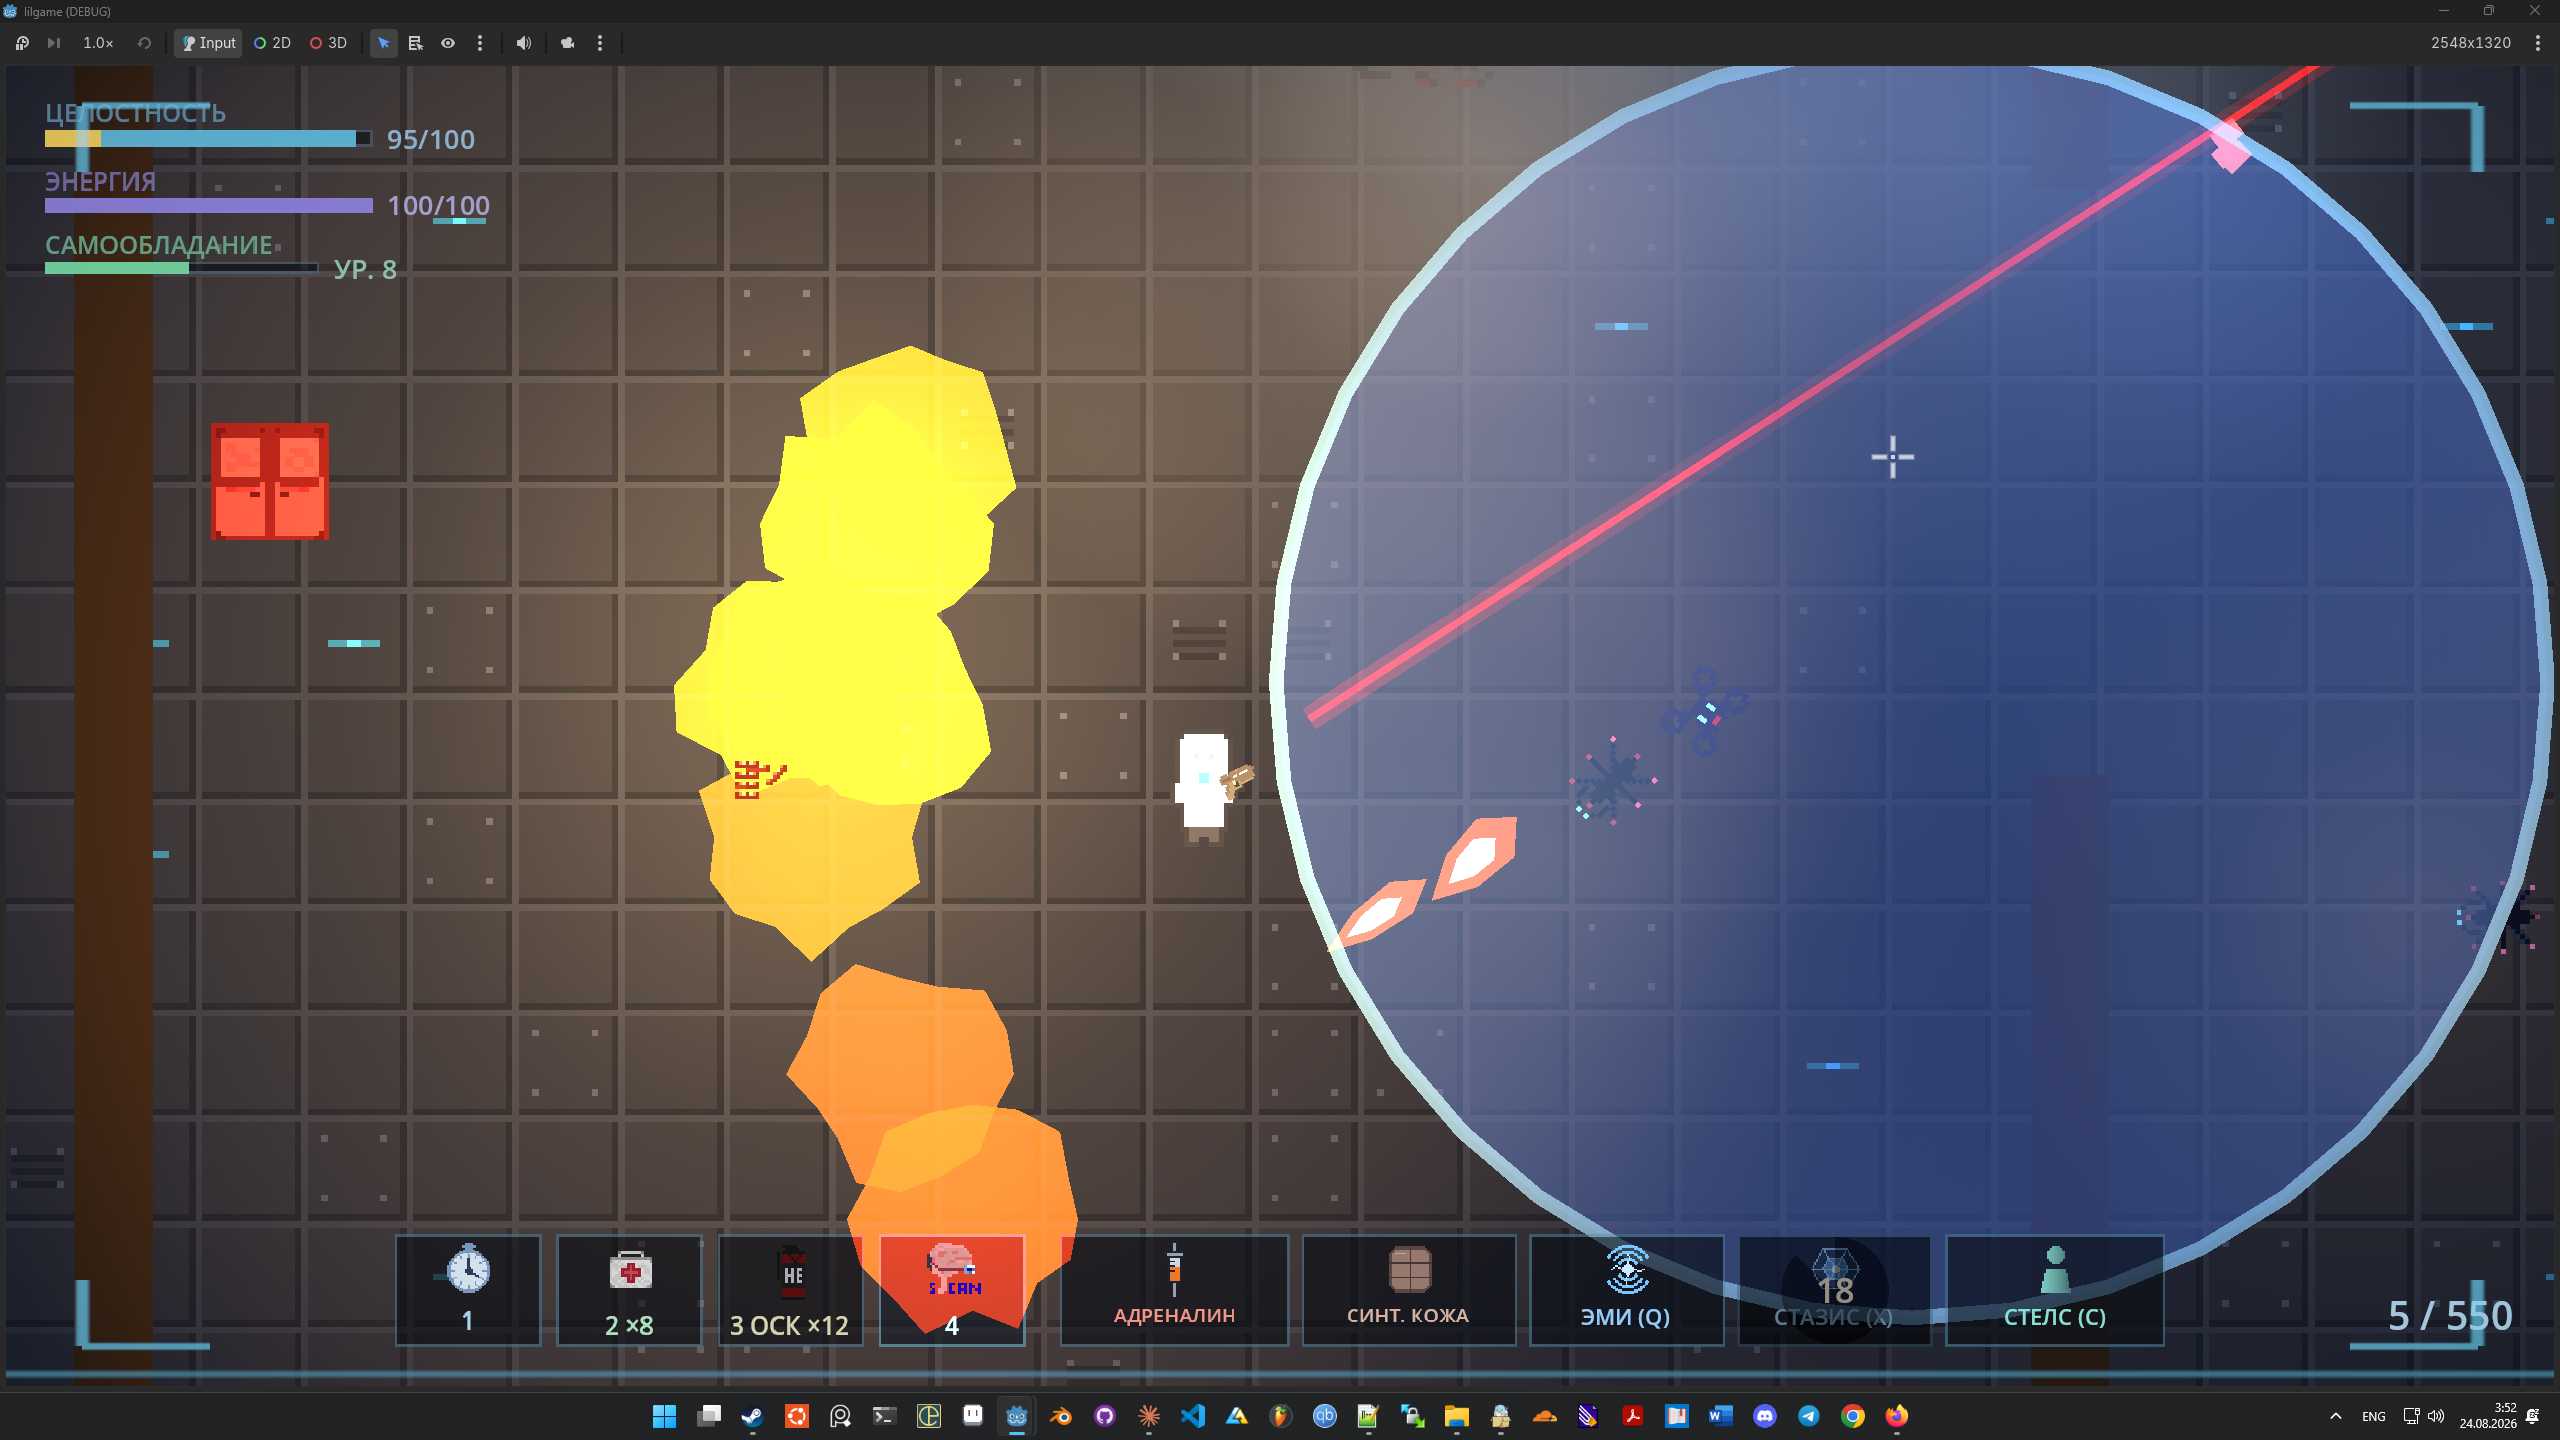Activate the ЭМИ (Q) ability
Viewport: 2560px width, 1440px height.
pos(1626,1290)
